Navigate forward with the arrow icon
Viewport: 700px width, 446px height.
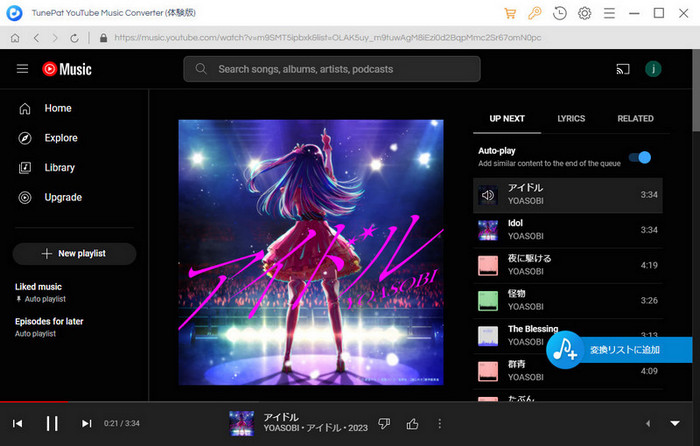coord(55,38)
